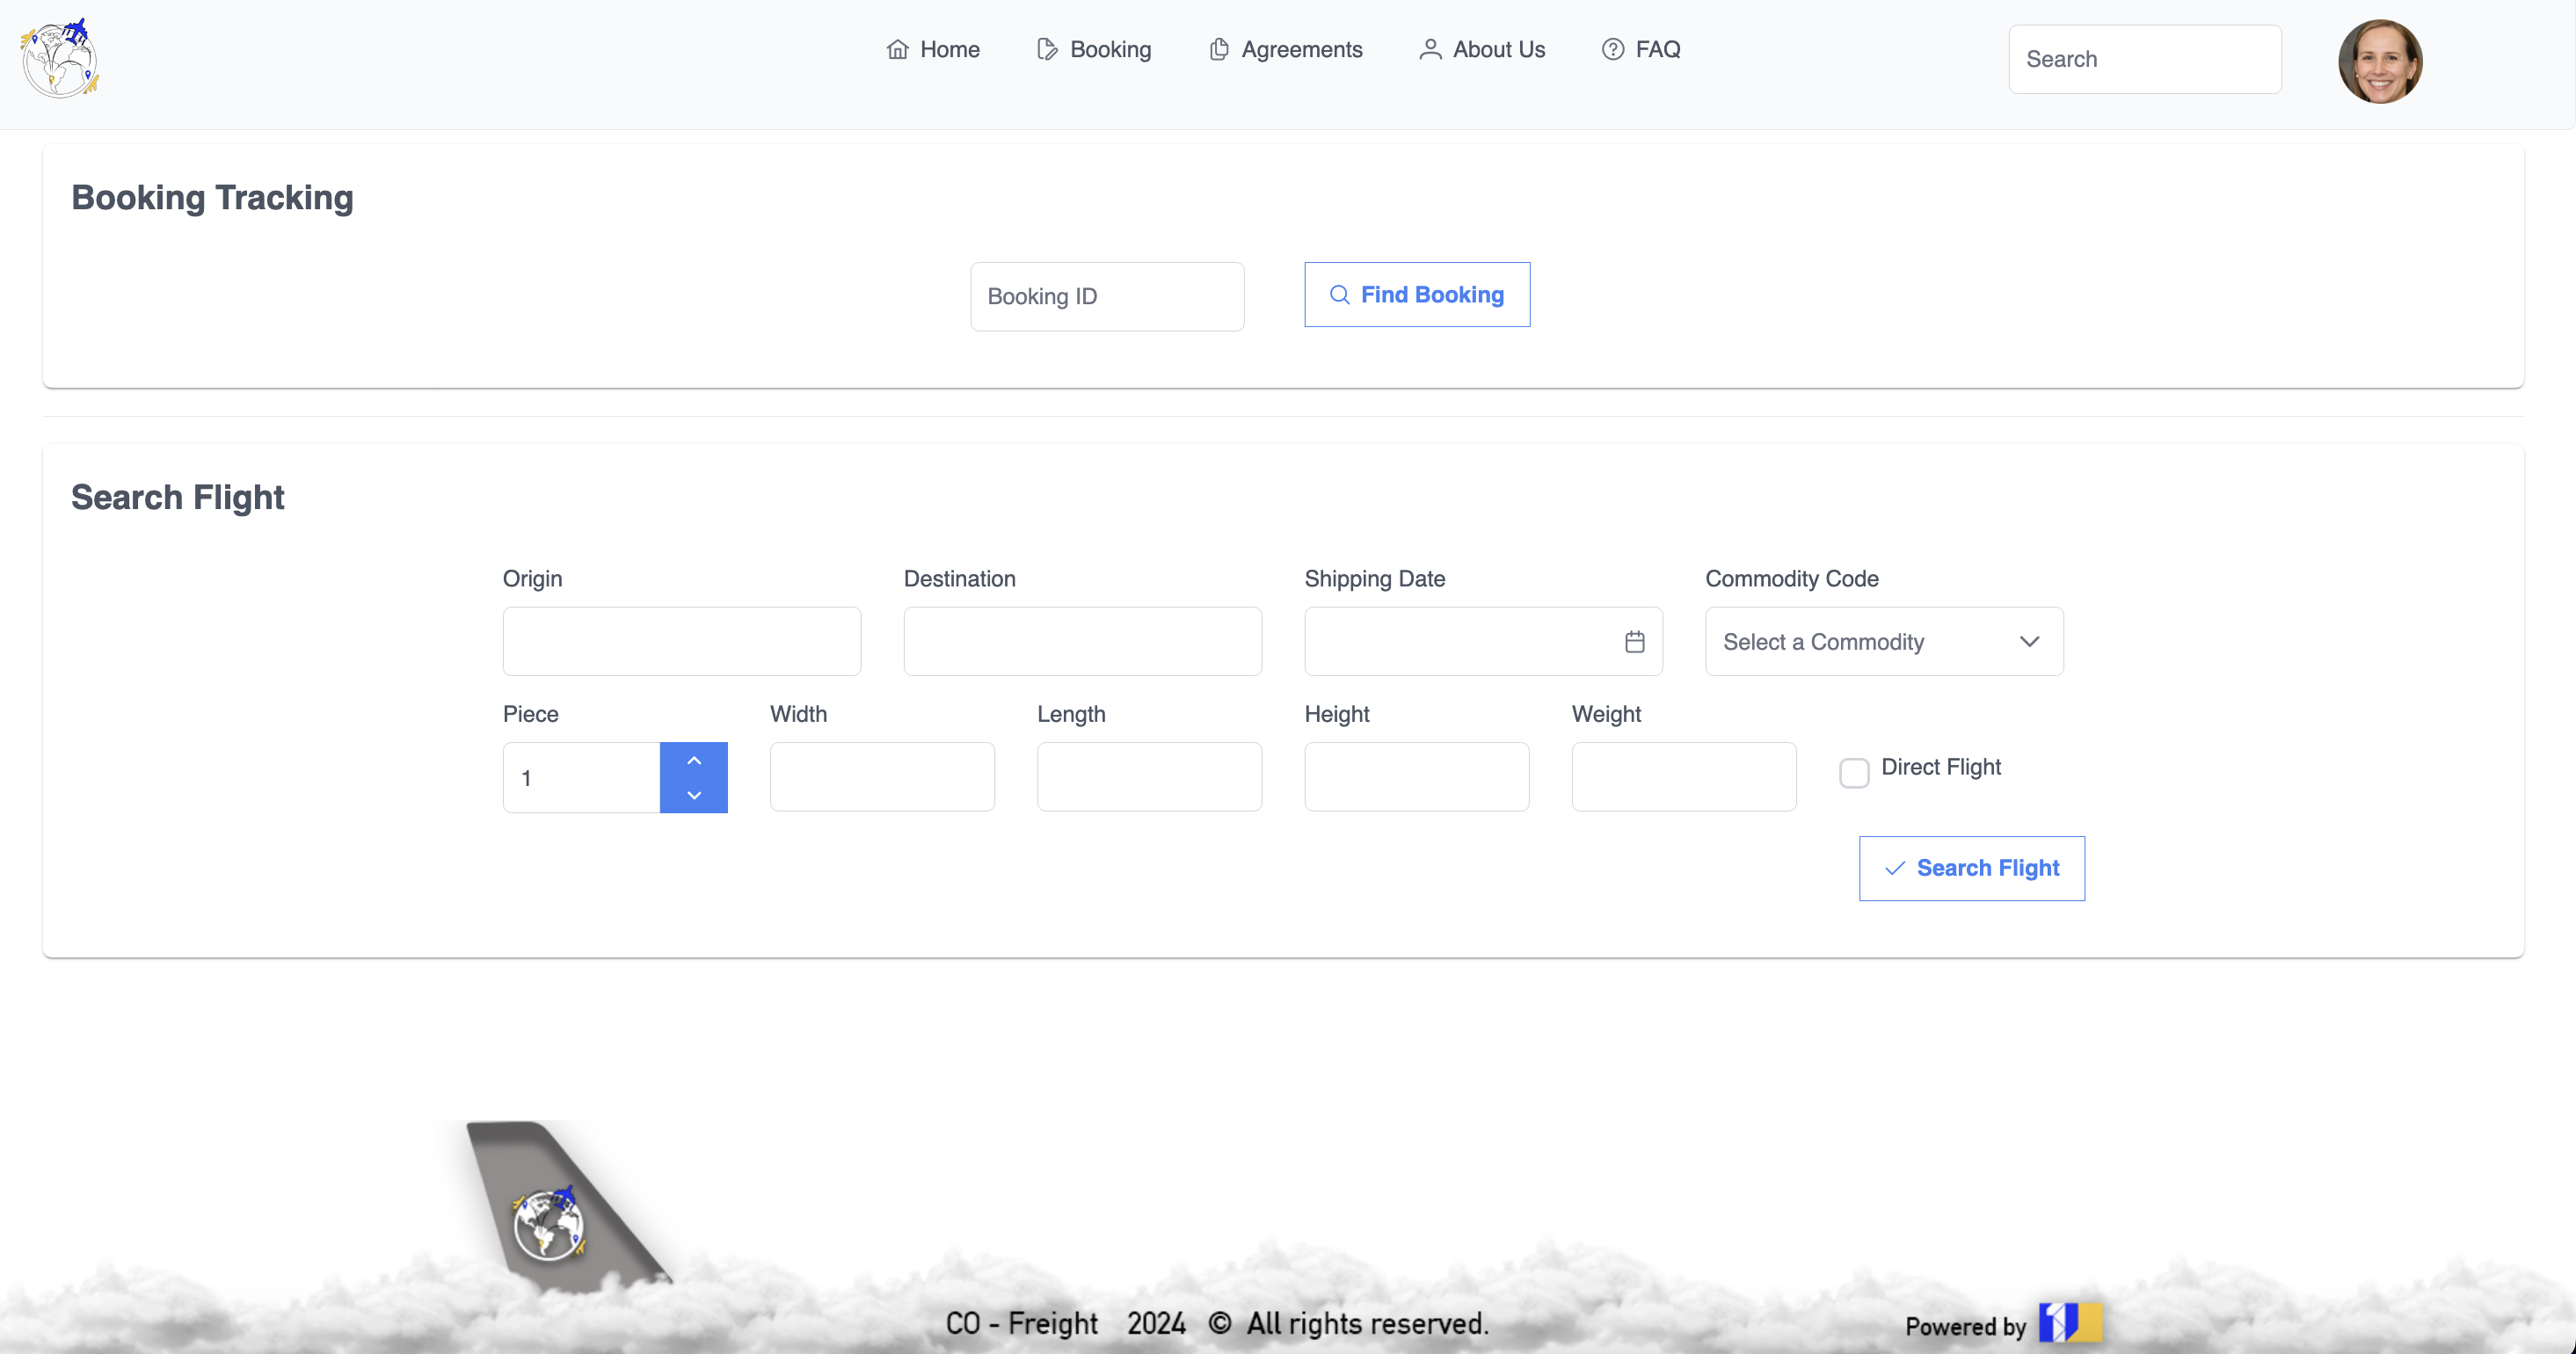Click the Booking pencil-document icon
This screenshot has width=2576, height=1354.
point(1046,50)
